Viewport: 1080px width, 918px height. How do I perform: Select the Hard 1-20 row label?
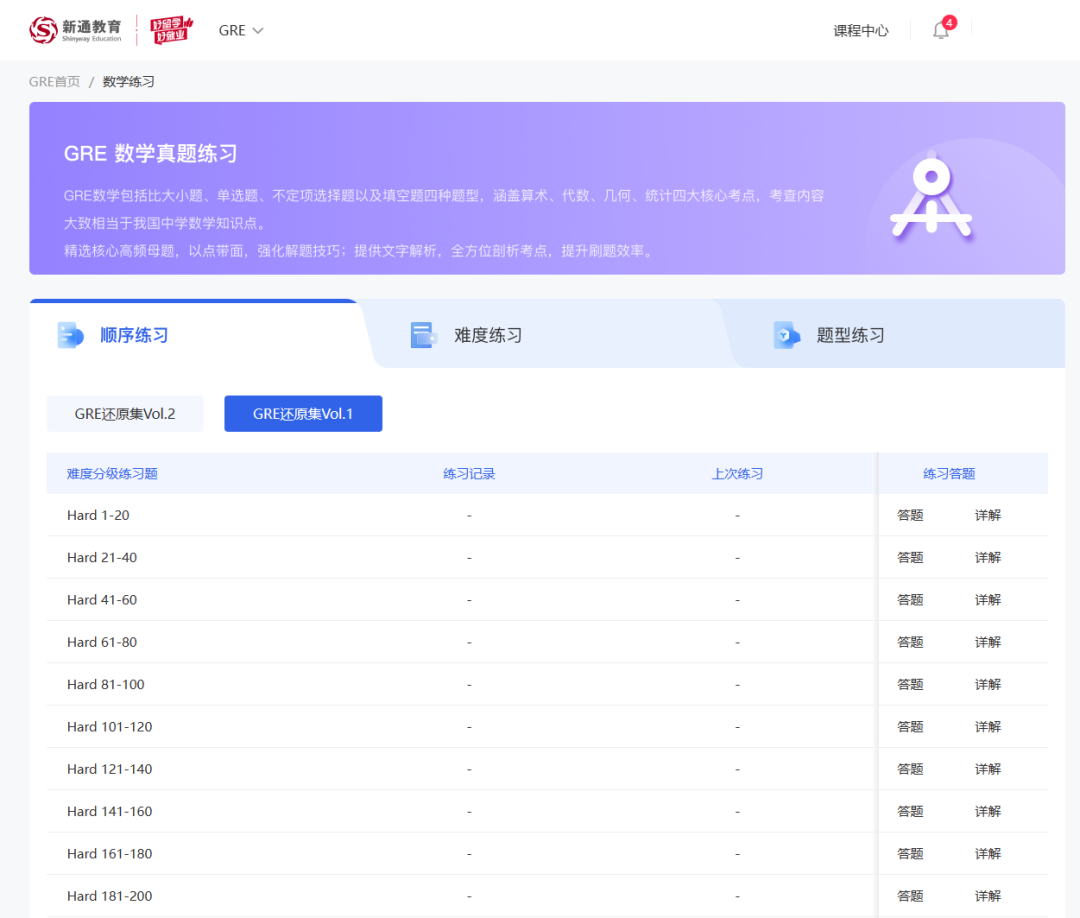click(x=98, y=515)
